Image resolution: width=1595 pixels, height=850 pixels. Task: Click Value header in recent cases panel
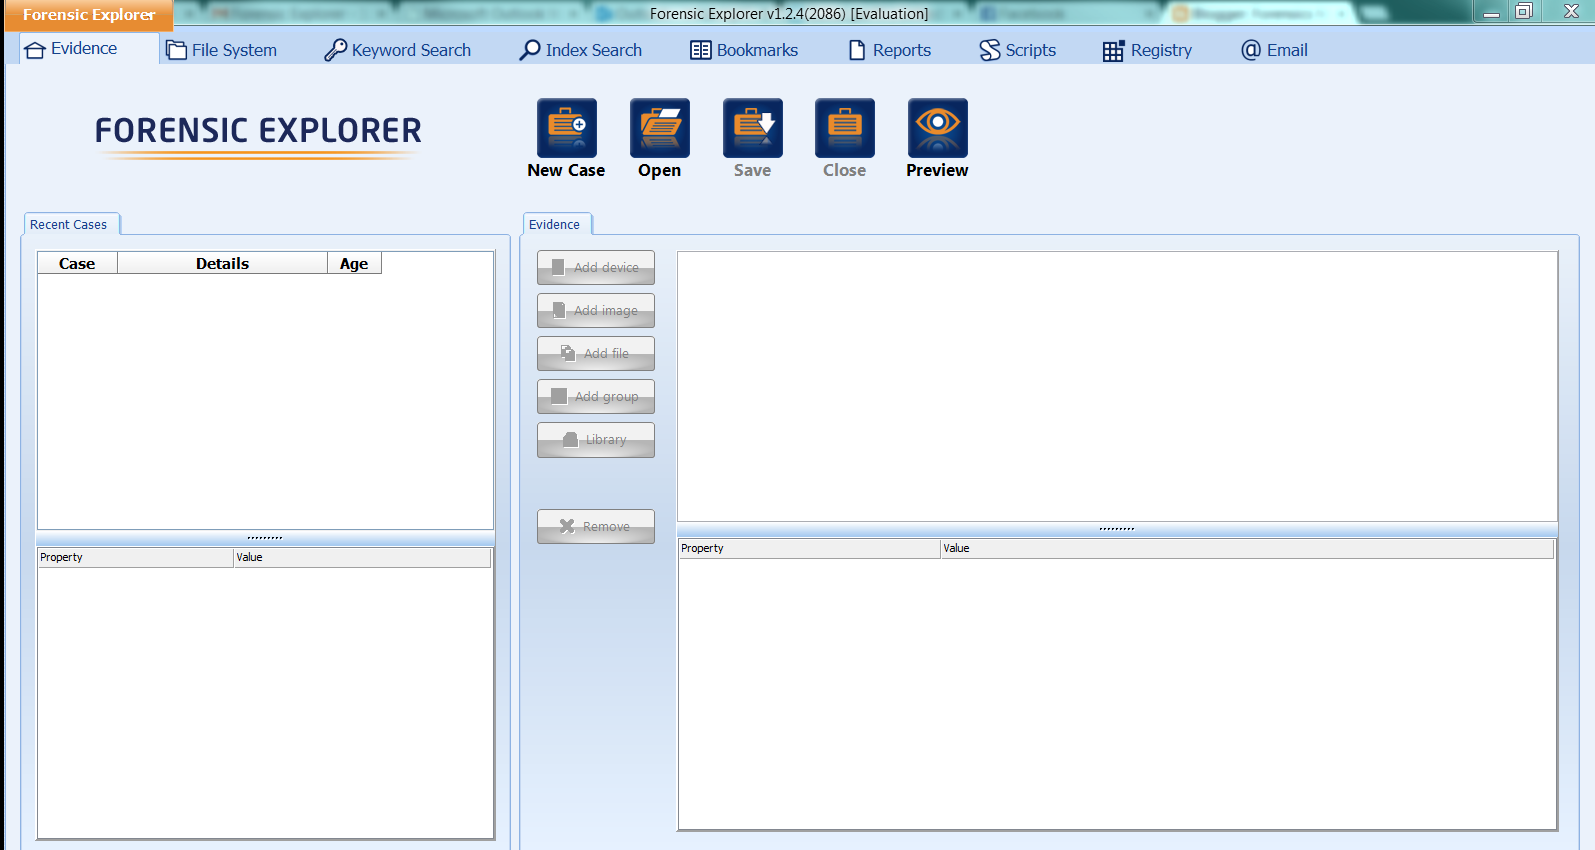point(362,557)
